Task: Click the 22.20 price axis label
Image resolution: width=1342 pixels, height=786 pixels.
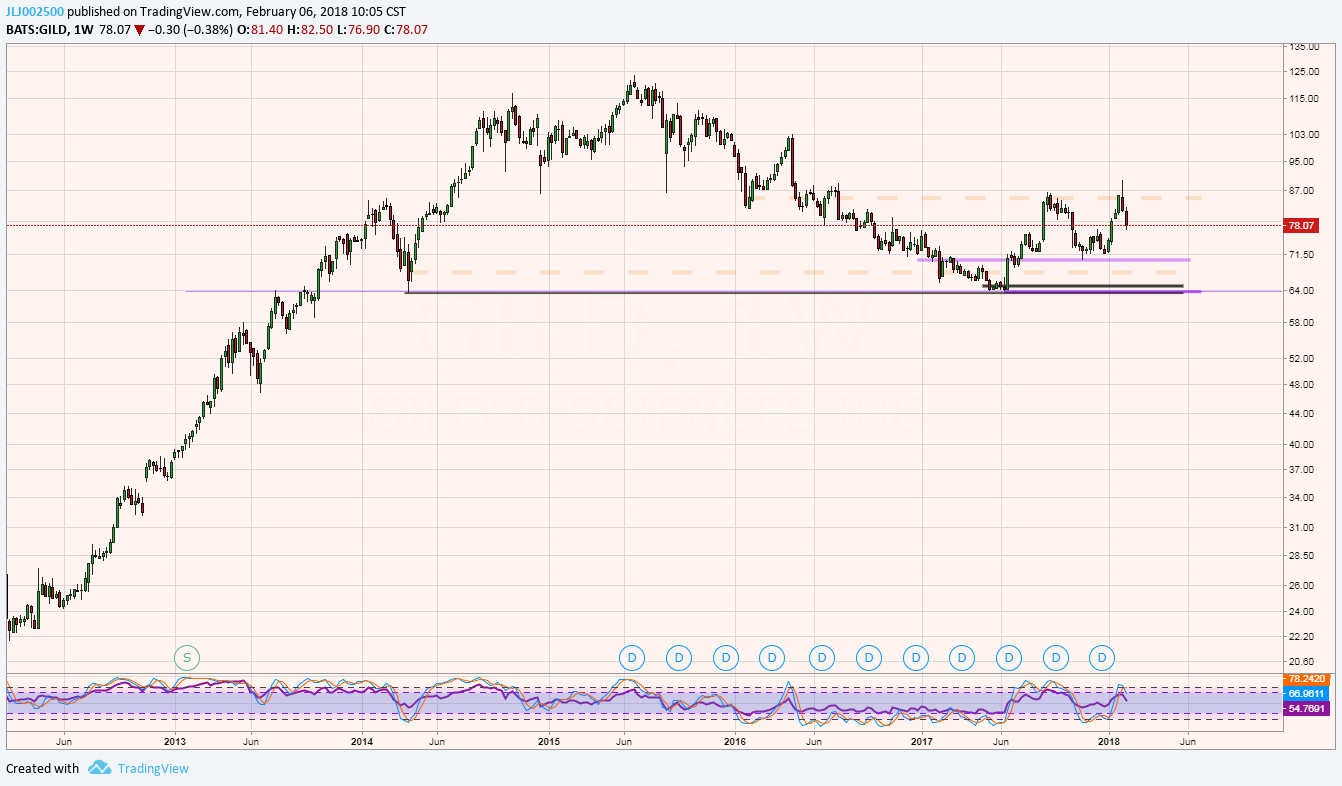Action: coord(1303,636)
